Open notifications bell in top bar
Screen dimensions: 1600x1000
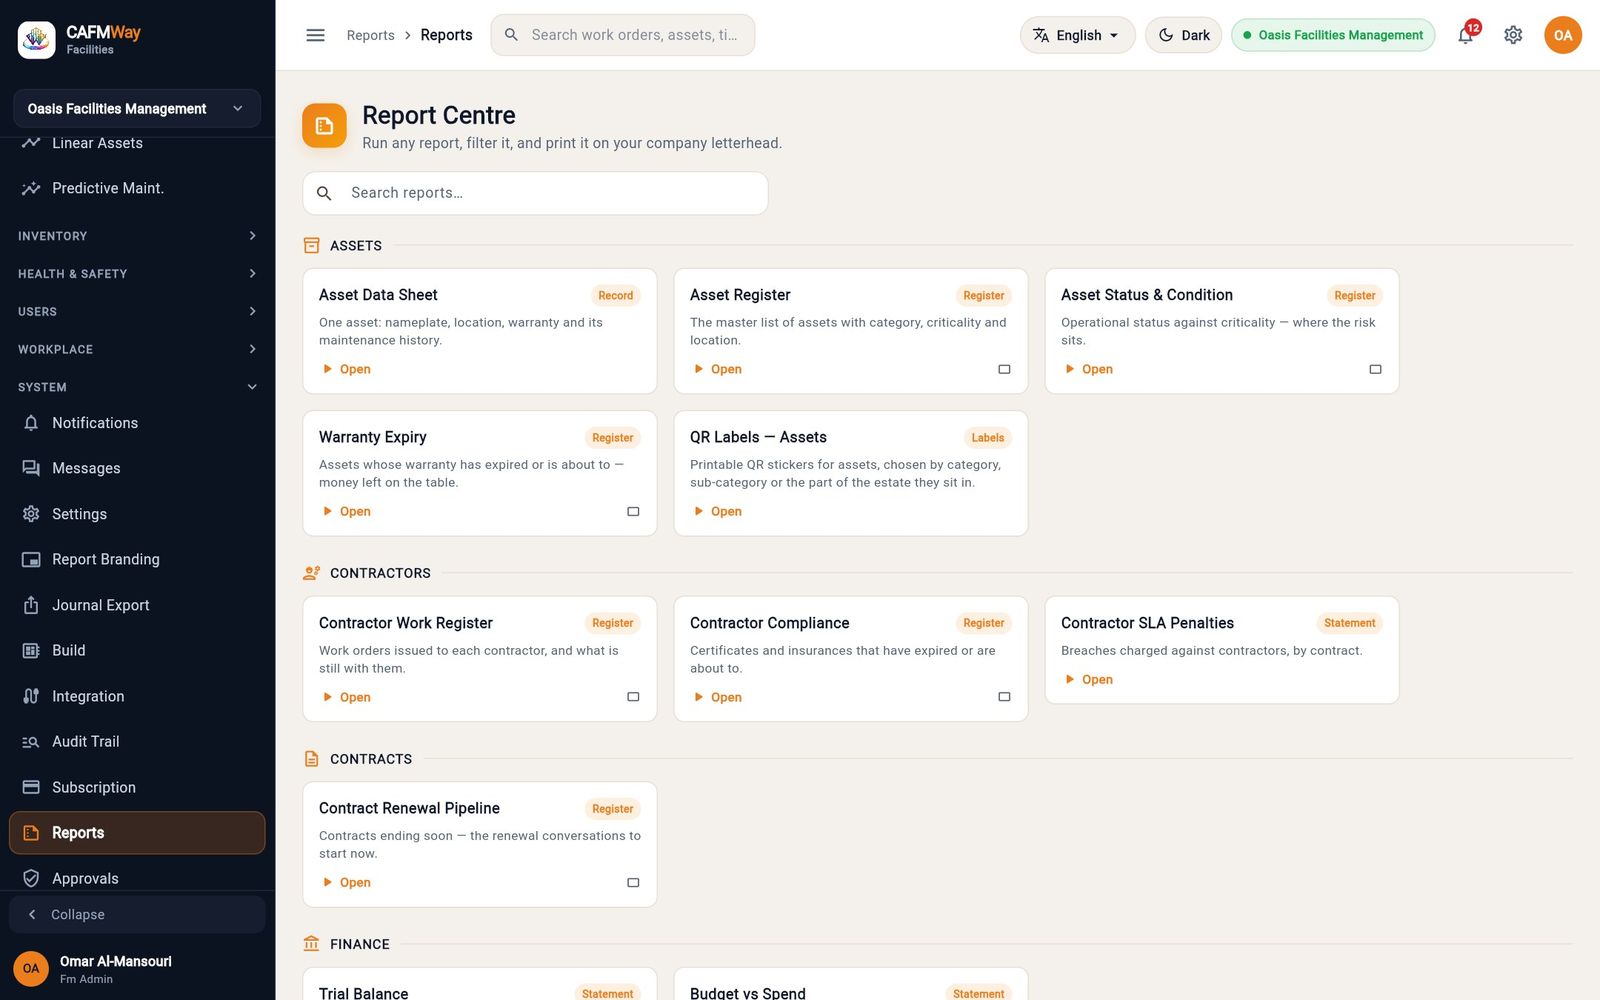point(1465,35)
